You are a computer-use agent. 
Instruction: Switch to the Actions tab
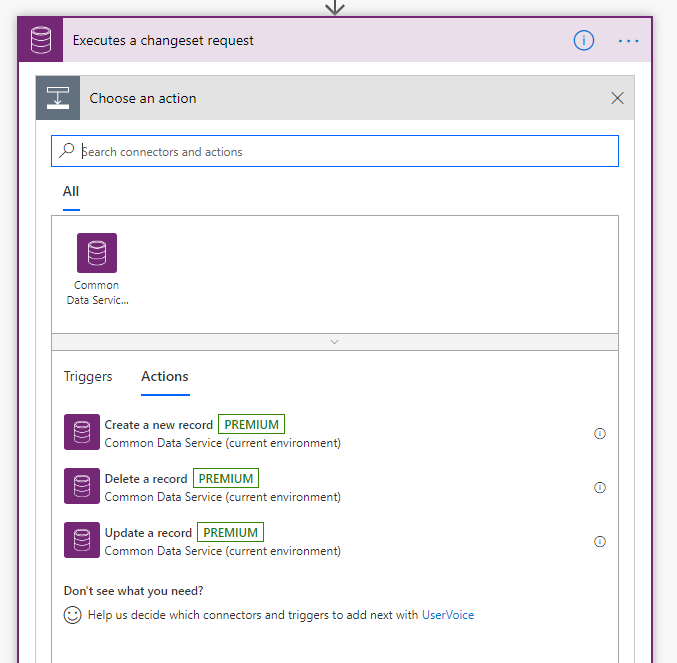coord(165,377)
